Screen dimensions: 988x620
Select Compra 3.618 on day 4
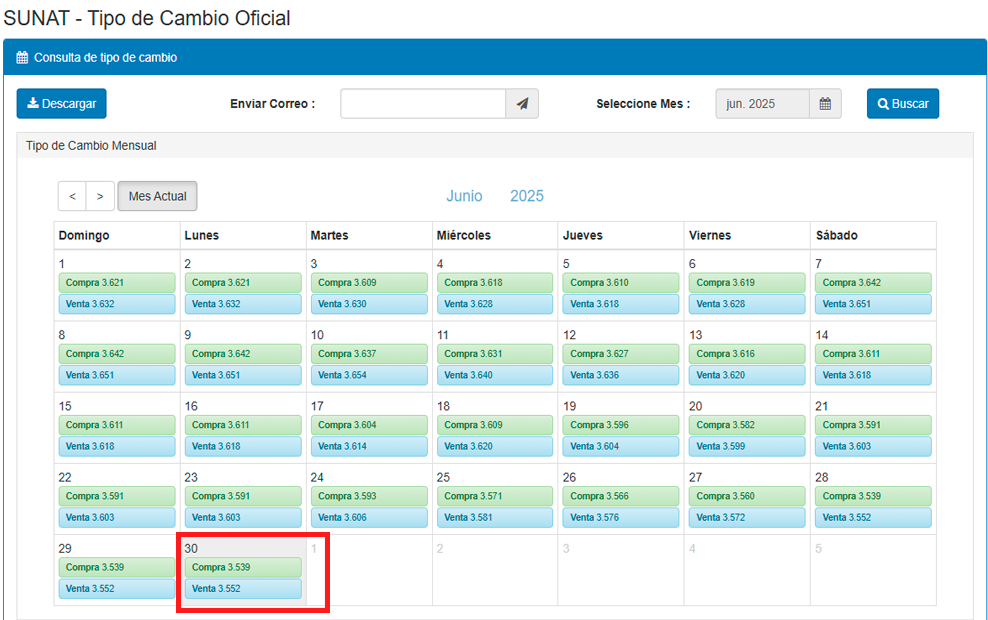coord(495,282)
